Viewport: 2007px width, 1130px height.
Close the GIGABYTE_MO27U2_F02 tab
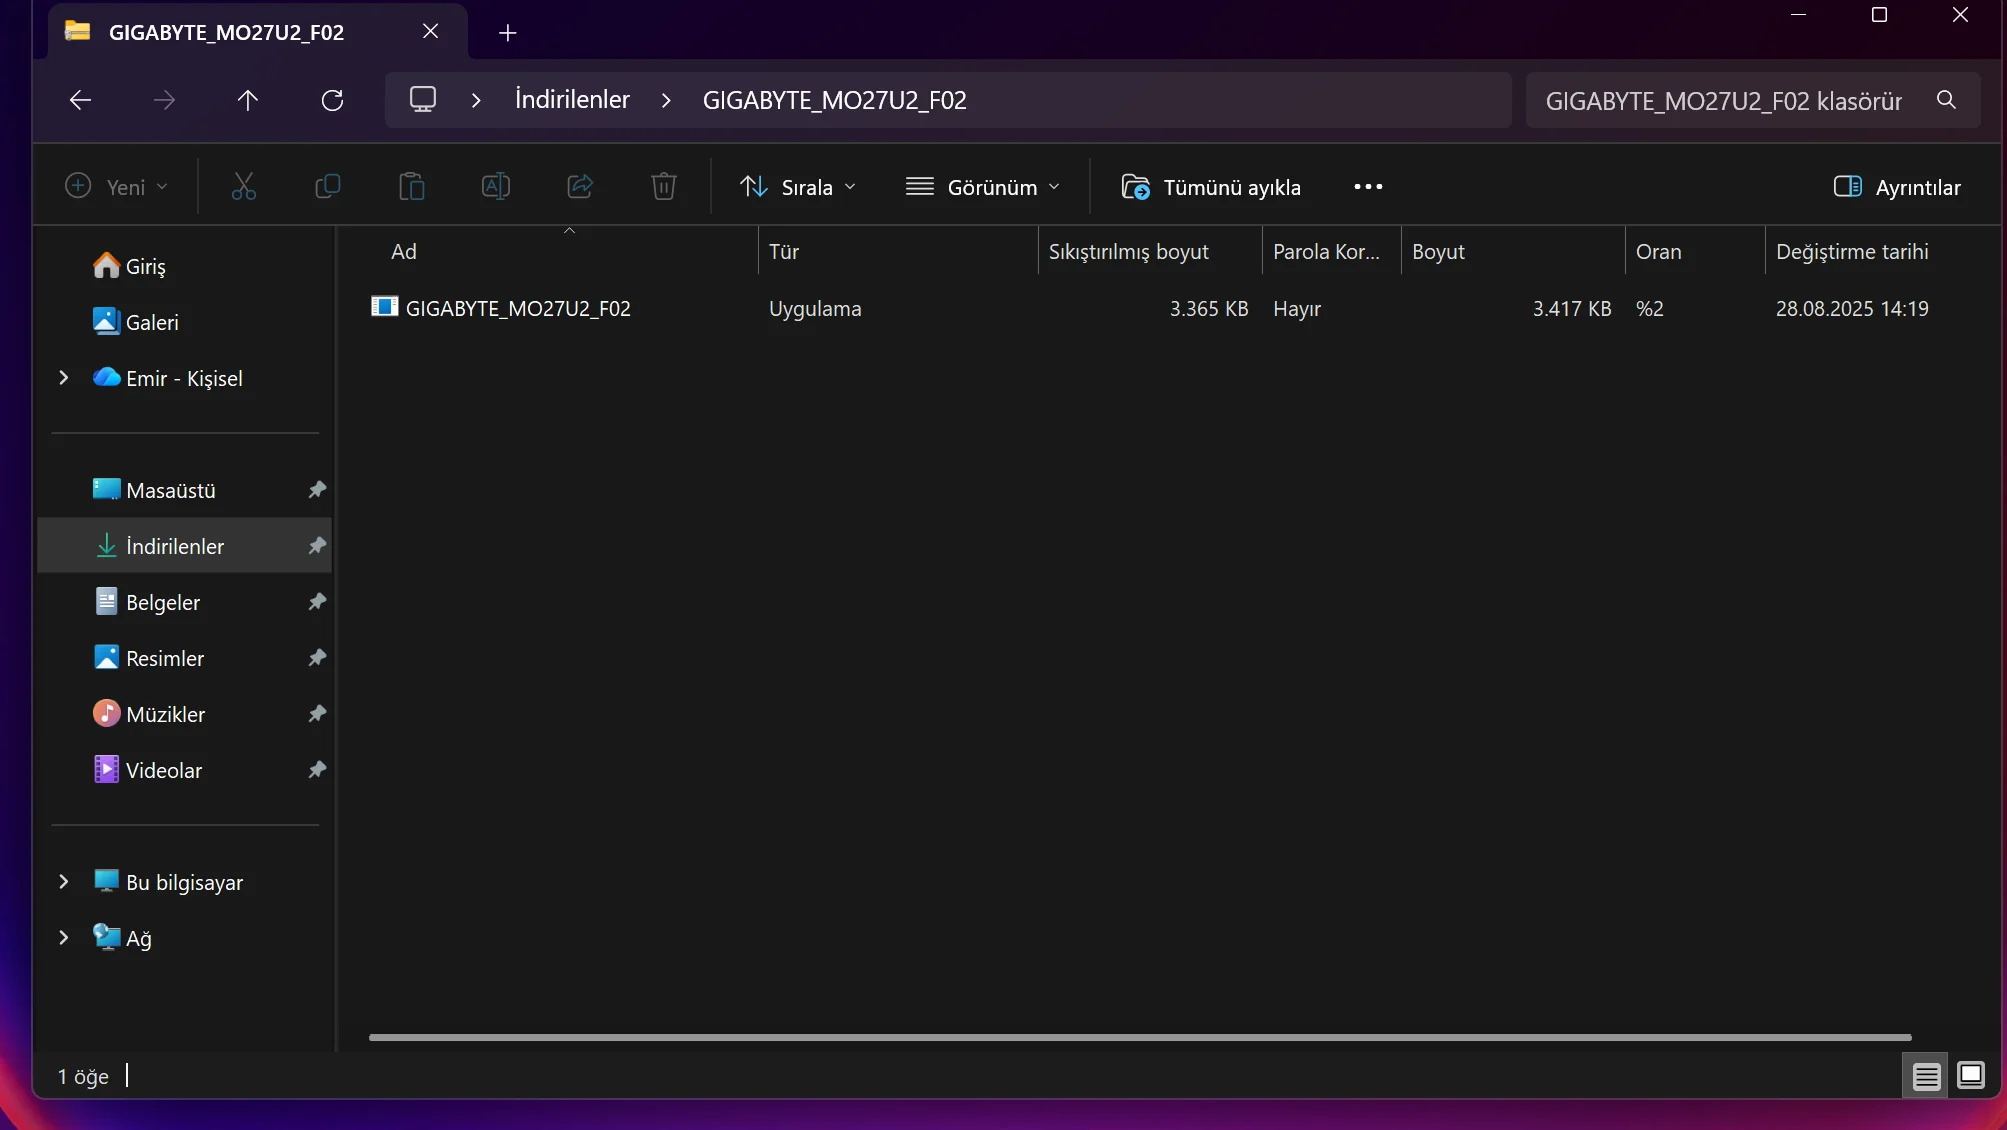click(431, 32)
